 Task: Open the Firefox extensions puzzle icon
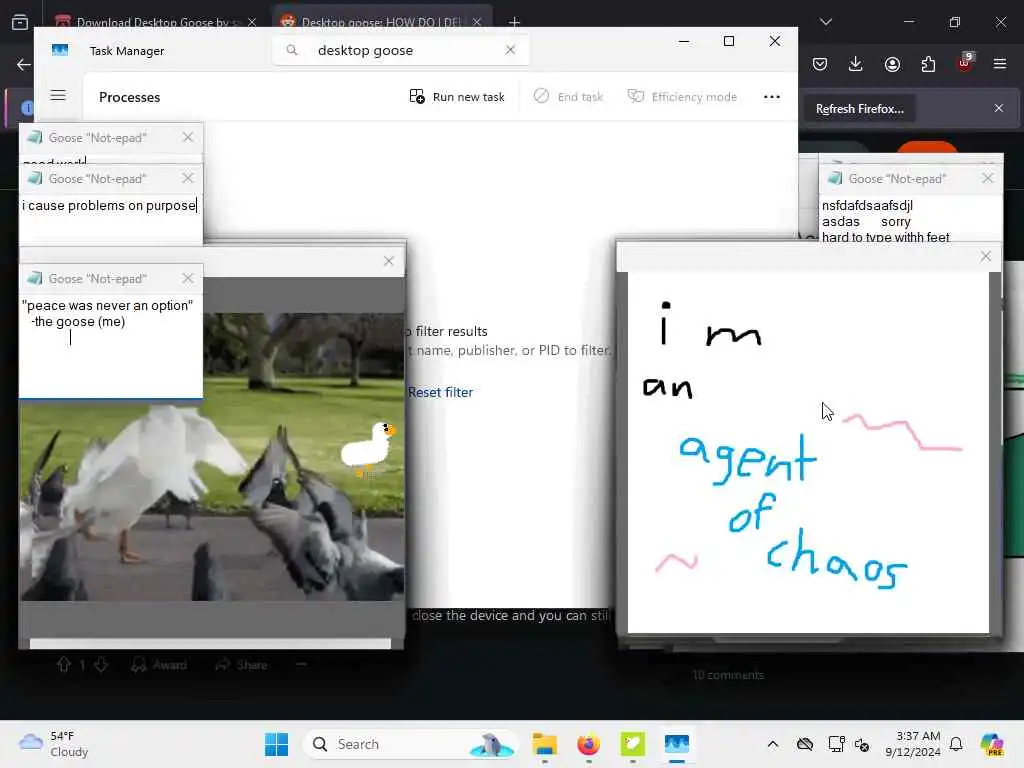click(928, 64)
